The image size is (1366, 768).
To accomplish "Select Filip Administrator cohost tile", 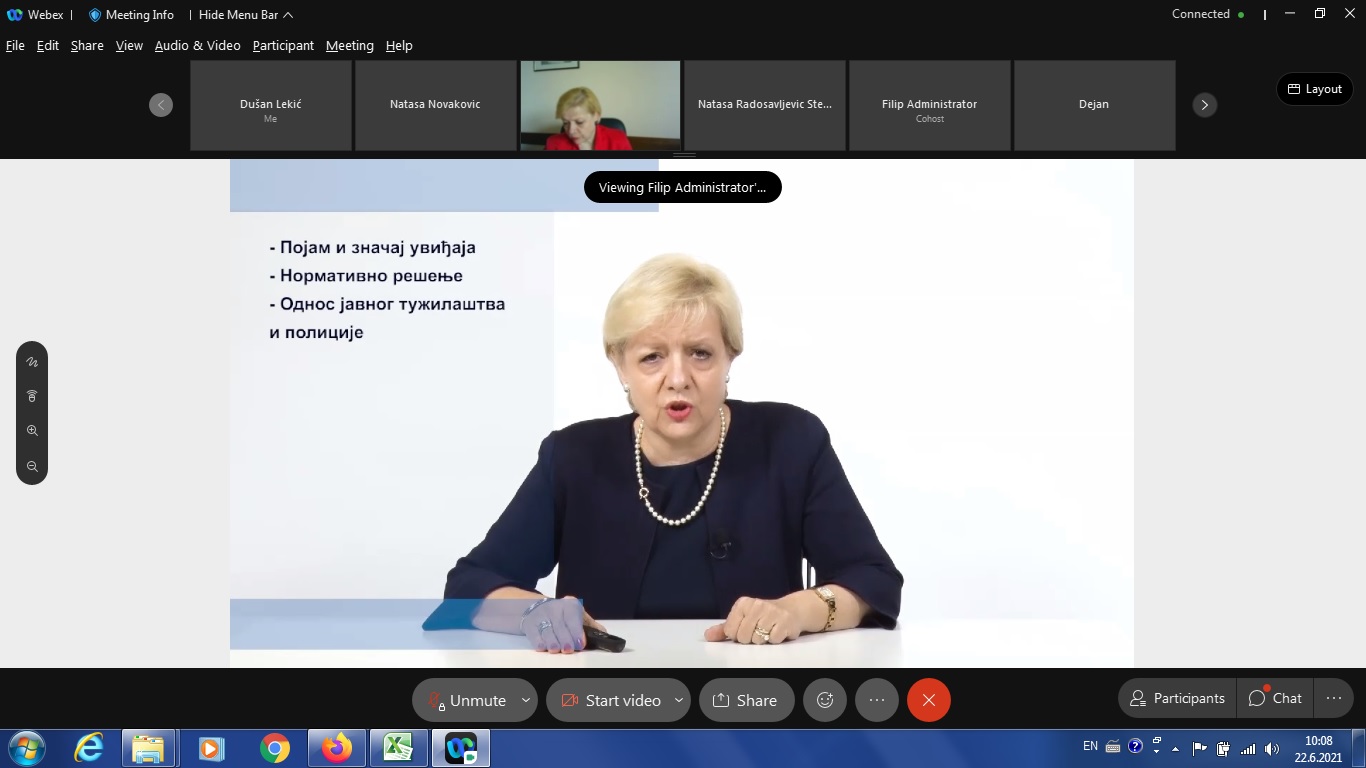I will coord(930,105).
